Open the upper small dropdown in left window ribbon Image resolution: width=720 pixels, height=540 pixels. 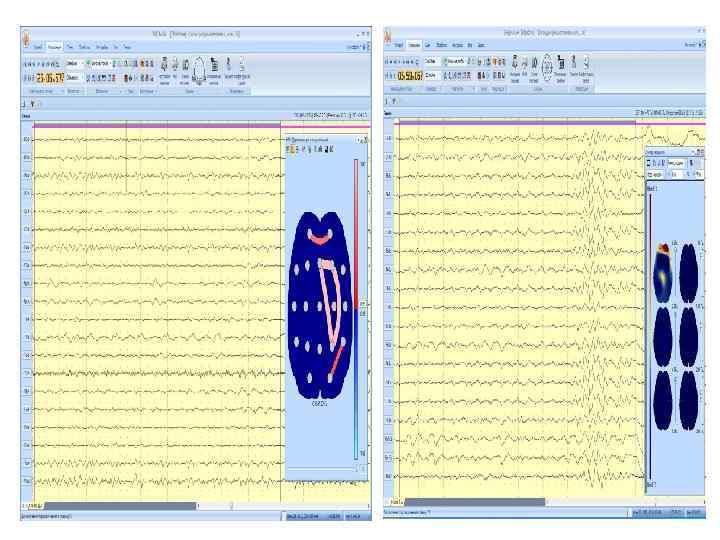pos(73,63)
